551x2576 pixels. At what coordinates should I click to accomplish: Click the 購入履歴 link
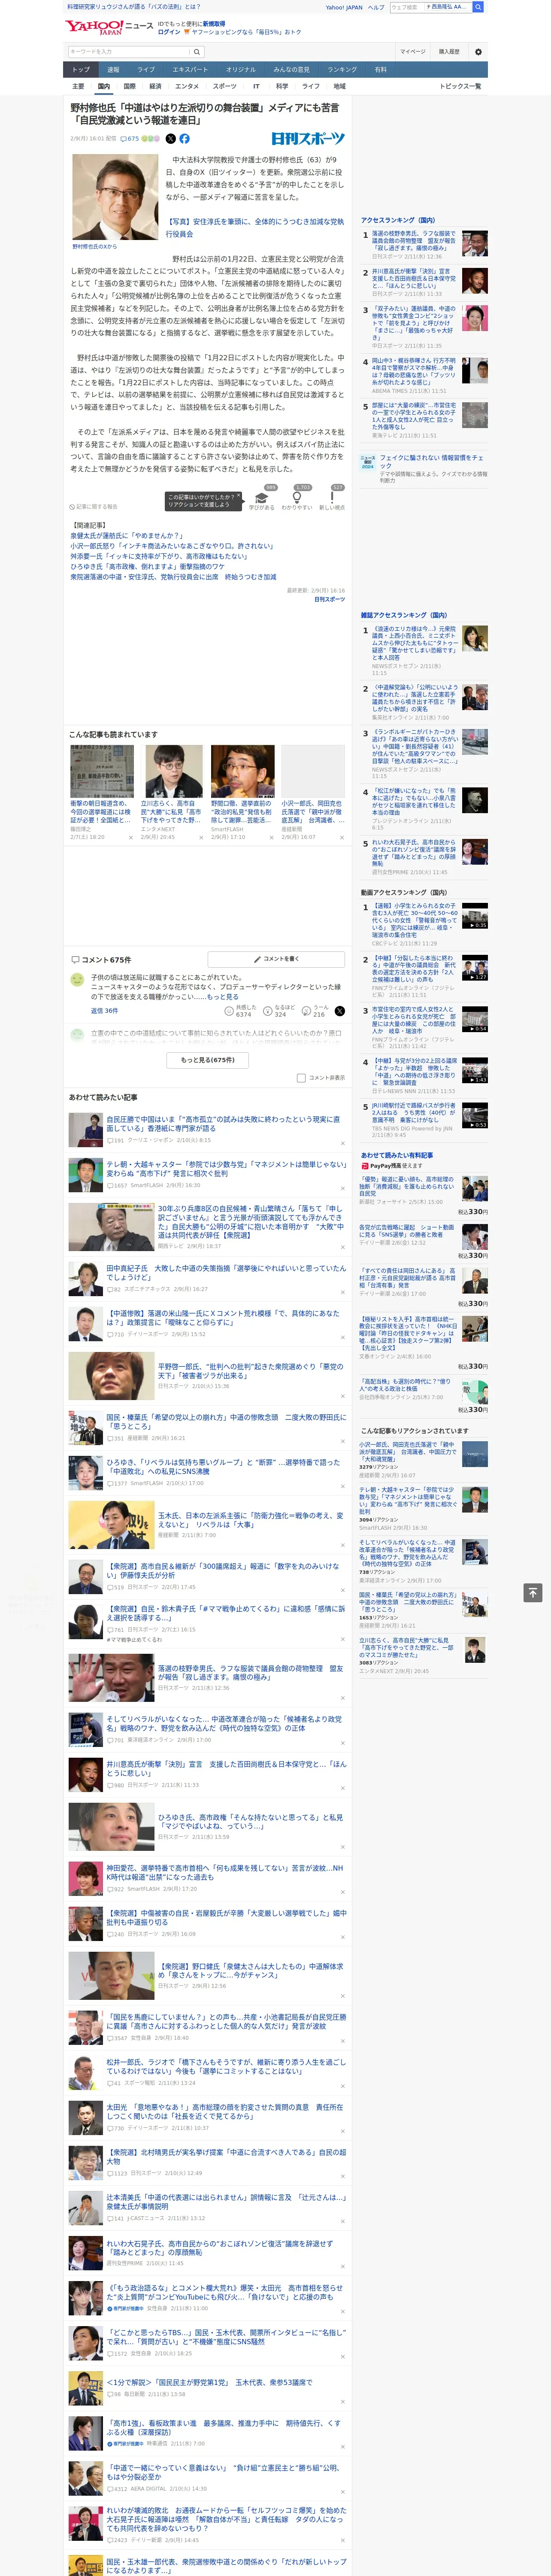click(449, 51)
